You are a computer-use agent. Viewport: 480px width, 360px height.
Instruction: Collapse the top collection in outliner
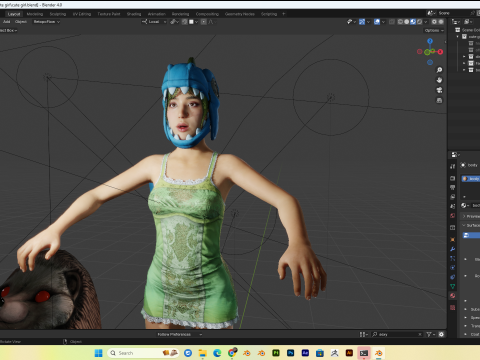click(458, 37)
